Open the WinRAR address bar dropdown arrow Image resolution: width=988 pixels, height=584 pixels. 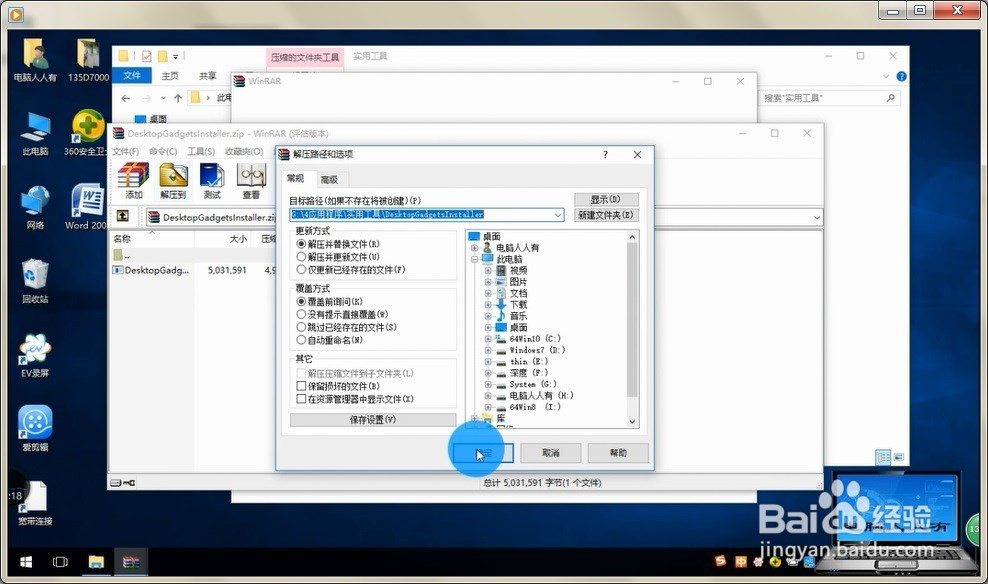pyautogui.click(x=817, y=217)
